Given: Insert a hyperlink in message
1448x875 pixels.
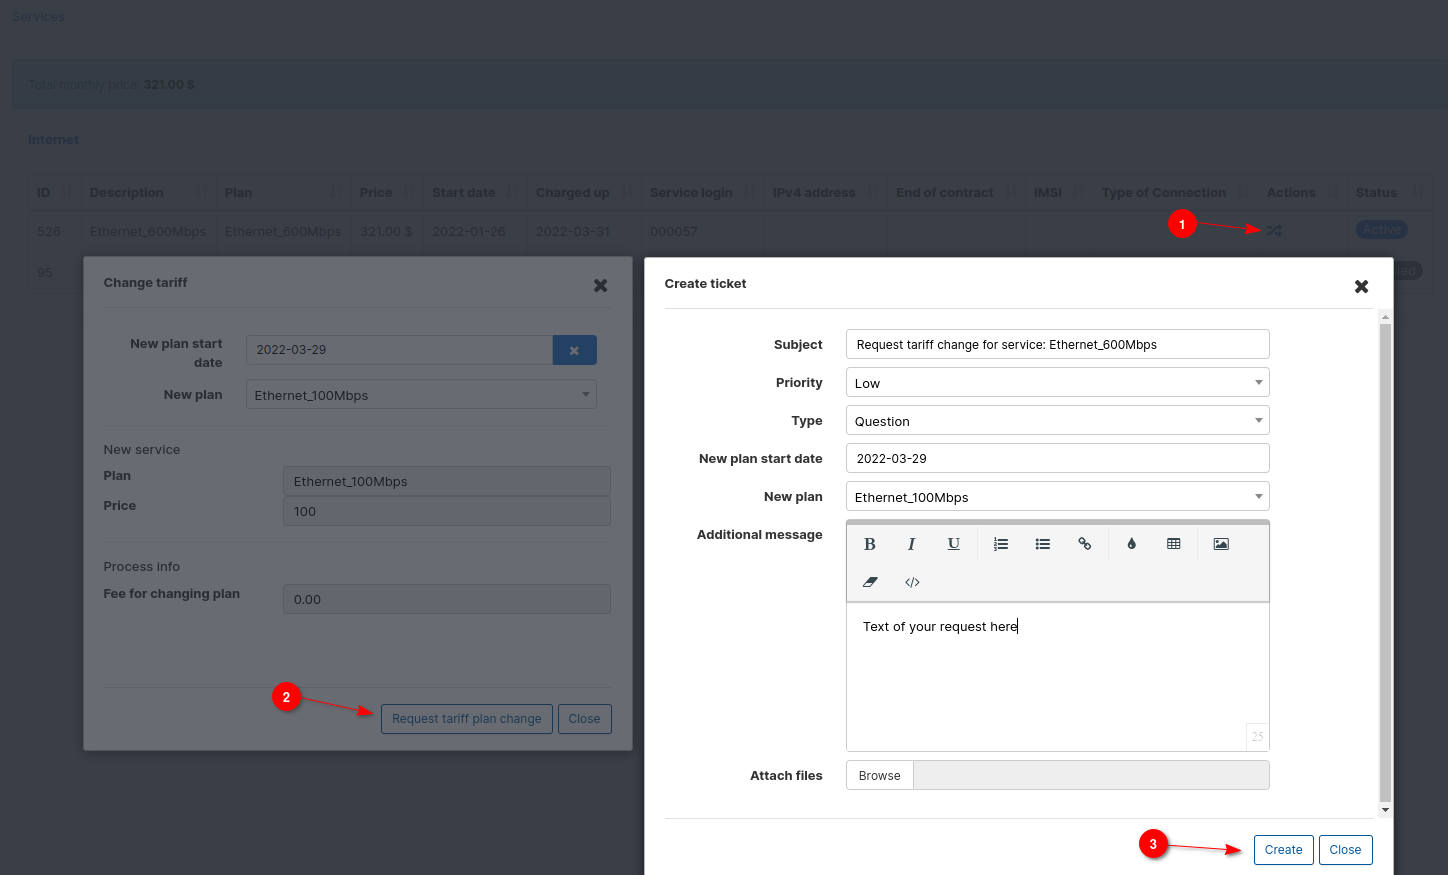Looking at the screenshot, I should (1084, 544).
